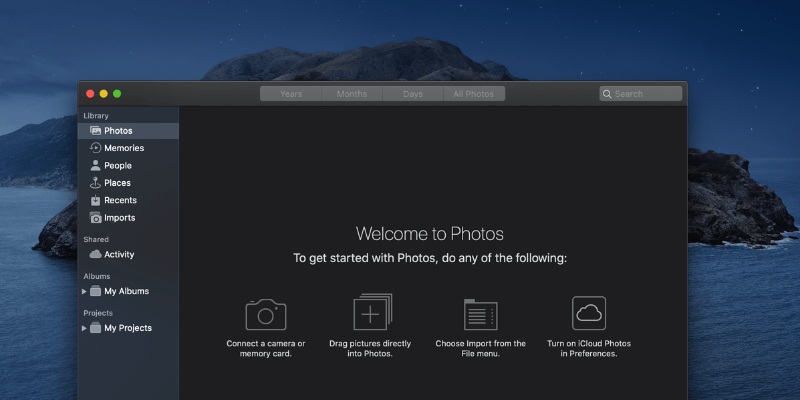The height and width of the screenshot is (400, 800).
Task: Click the Albums section header
Action: [97, 276]
